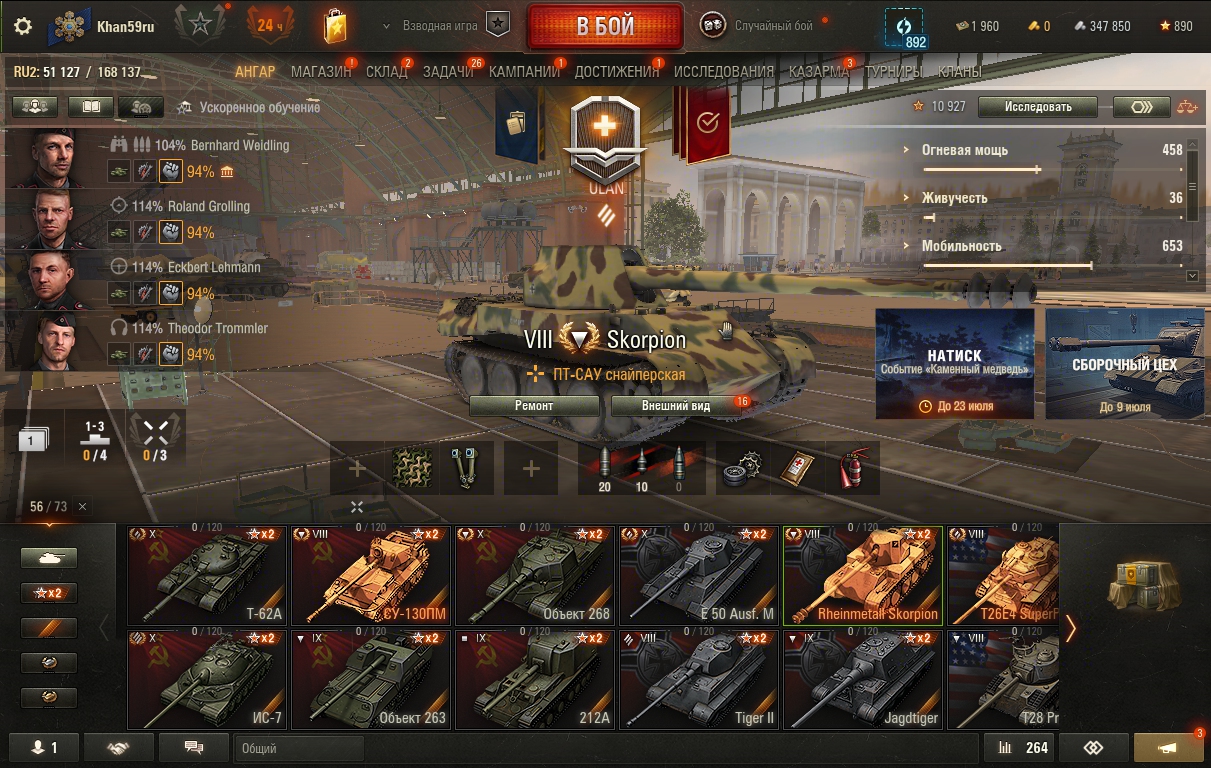Toggle accelerated crew training (Ускоренное обучение)
This screenshot has width=1211, height=768.
249,107
